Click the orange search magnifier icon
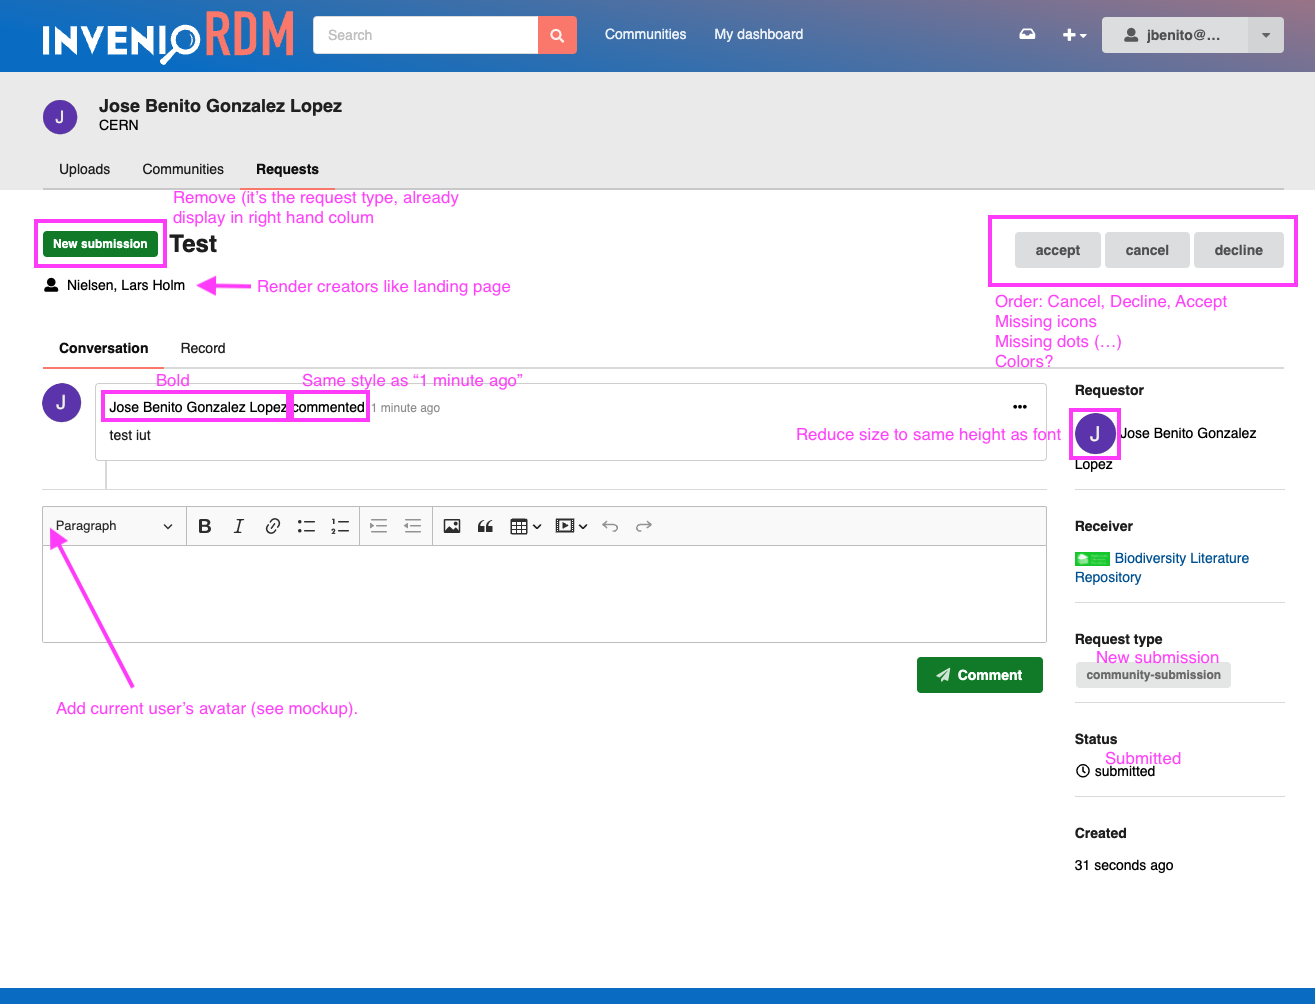1315x1004 pixels. (557, 34)
